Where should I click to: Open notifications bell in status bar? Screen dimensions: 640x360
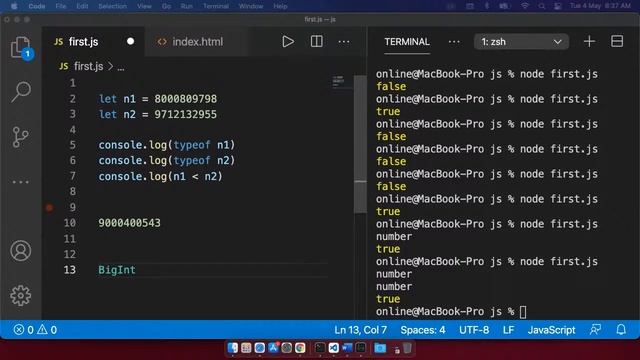coord(621,330)
